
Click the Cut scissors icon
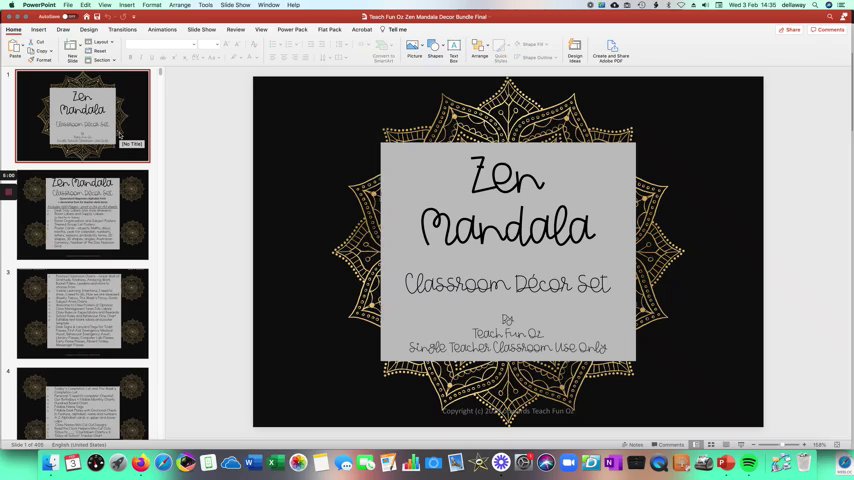coord(31,42)
